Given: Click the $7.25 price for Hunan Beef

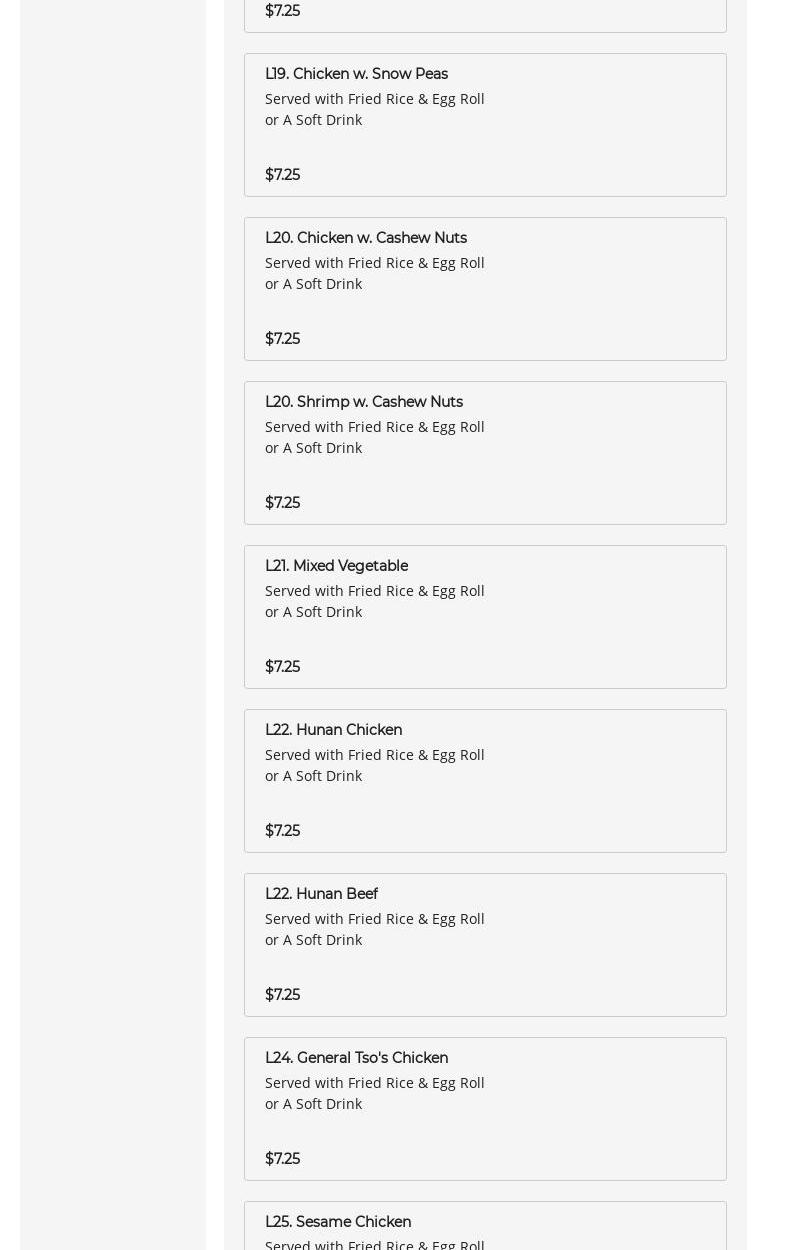Looking at the screenshot, I should (282, 995).
